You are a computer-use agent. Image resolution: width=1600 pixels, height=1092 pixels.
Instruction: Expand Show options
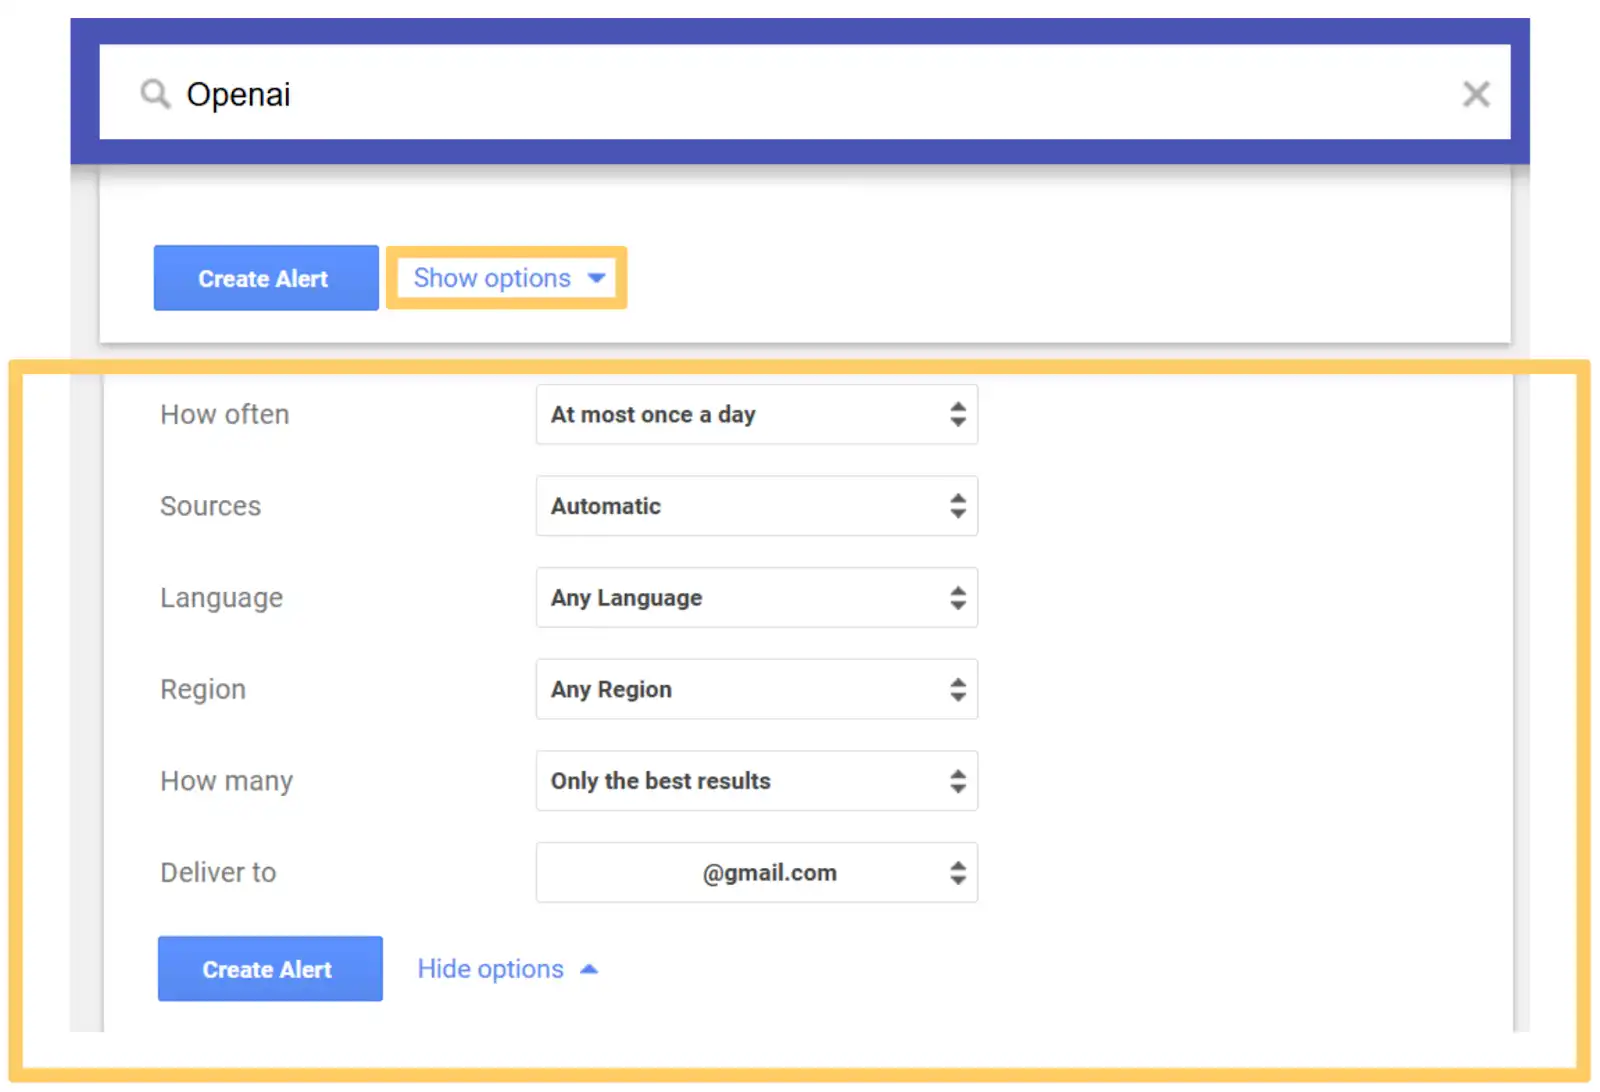[x=508, y=278]
